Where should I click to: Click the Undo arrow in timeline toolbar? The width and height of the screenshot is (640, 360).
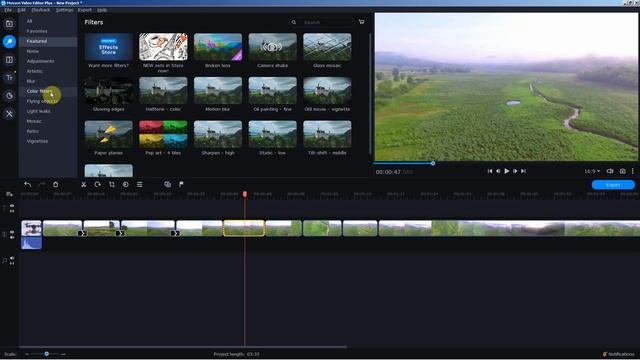pos(27,184)
